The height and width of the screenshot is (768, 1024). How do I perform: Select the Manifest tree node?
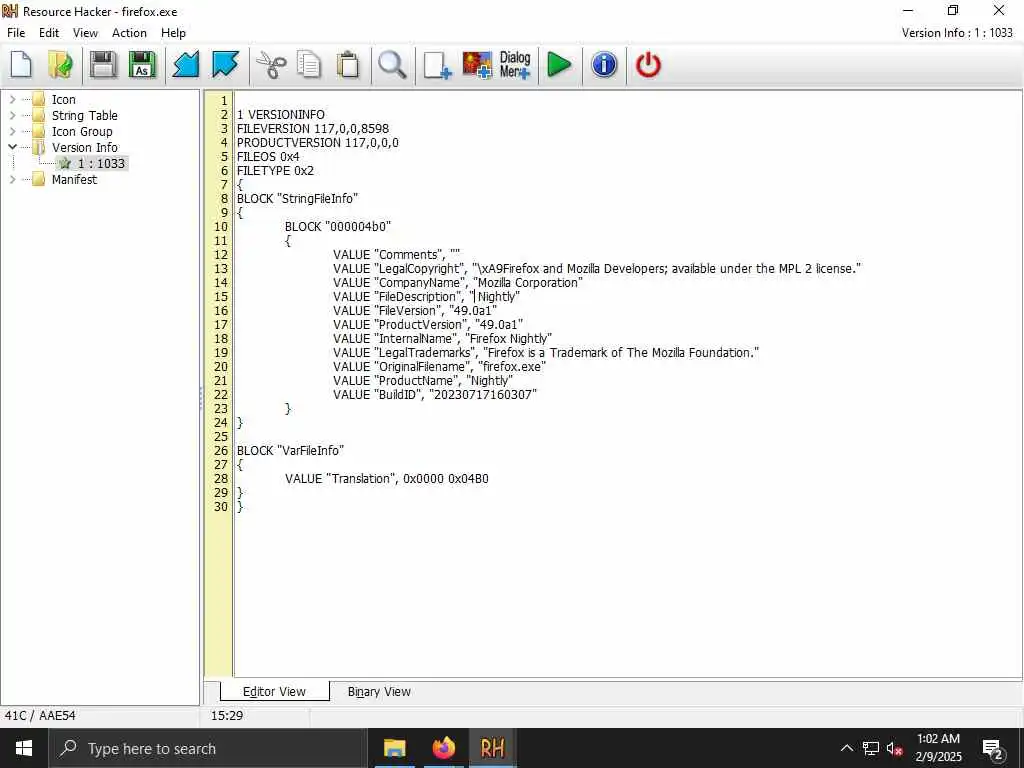(74, 180)
